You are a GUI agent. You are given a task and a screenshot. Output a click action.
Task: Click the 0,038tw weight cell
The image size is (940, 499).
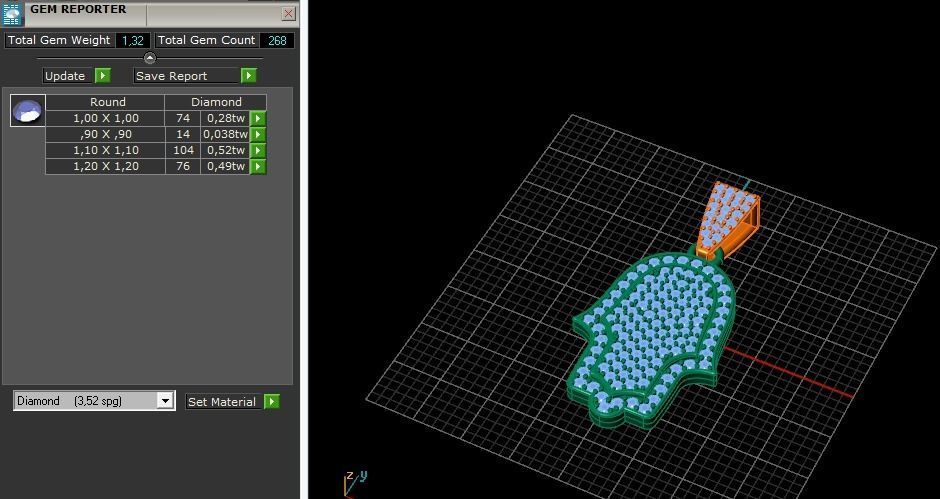225,134
